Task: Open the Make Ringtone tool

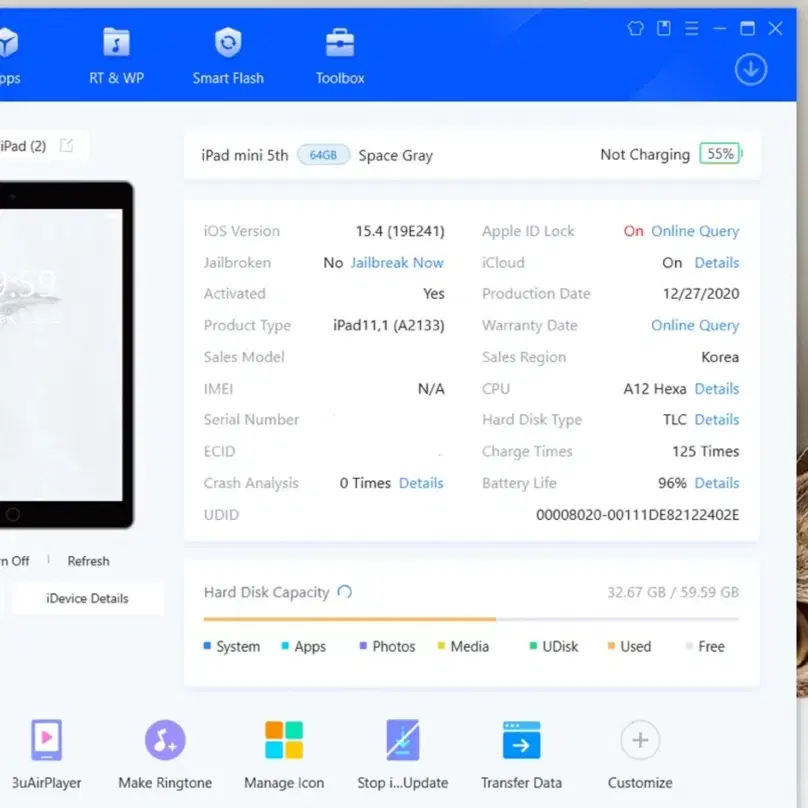Action: tap(165, 755)
